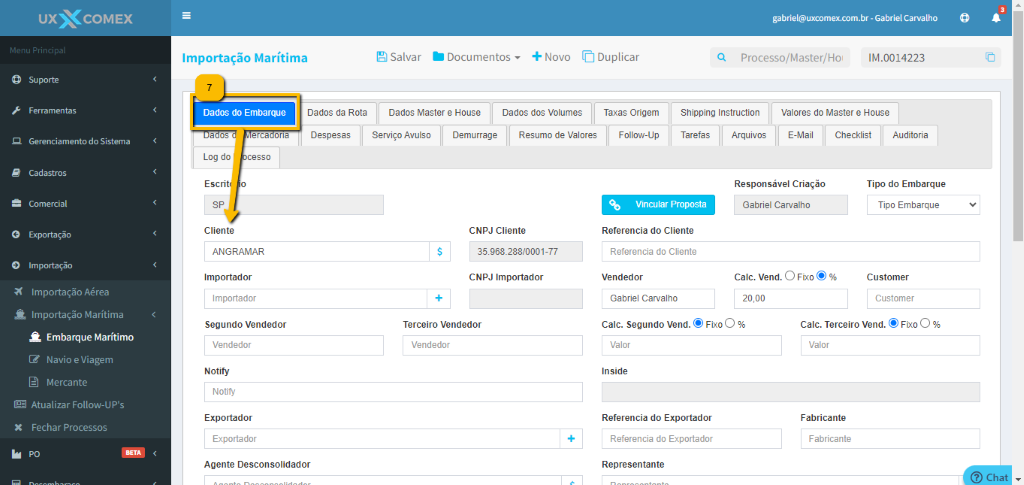The height and width of the screenshot is (485, 1024).
Task: Click the Cadastros book icon
Action: [17, 173]
